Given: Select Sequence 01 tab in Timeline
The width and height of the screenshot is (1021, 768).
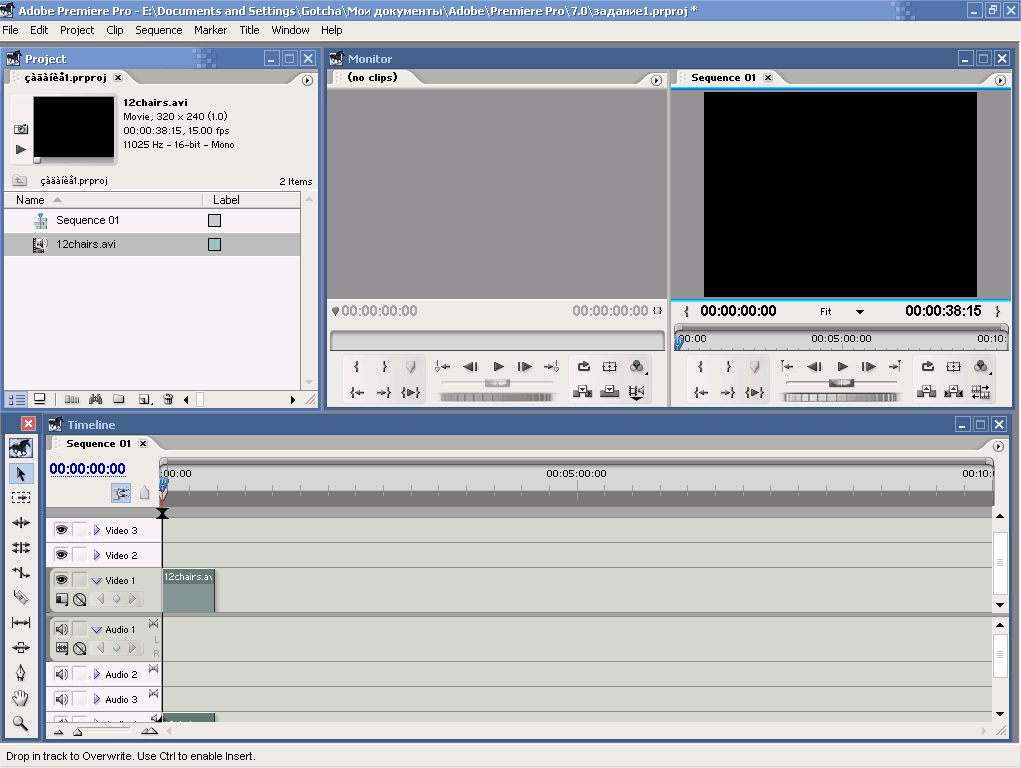Looking at the screenshot, I should [98, 444].
